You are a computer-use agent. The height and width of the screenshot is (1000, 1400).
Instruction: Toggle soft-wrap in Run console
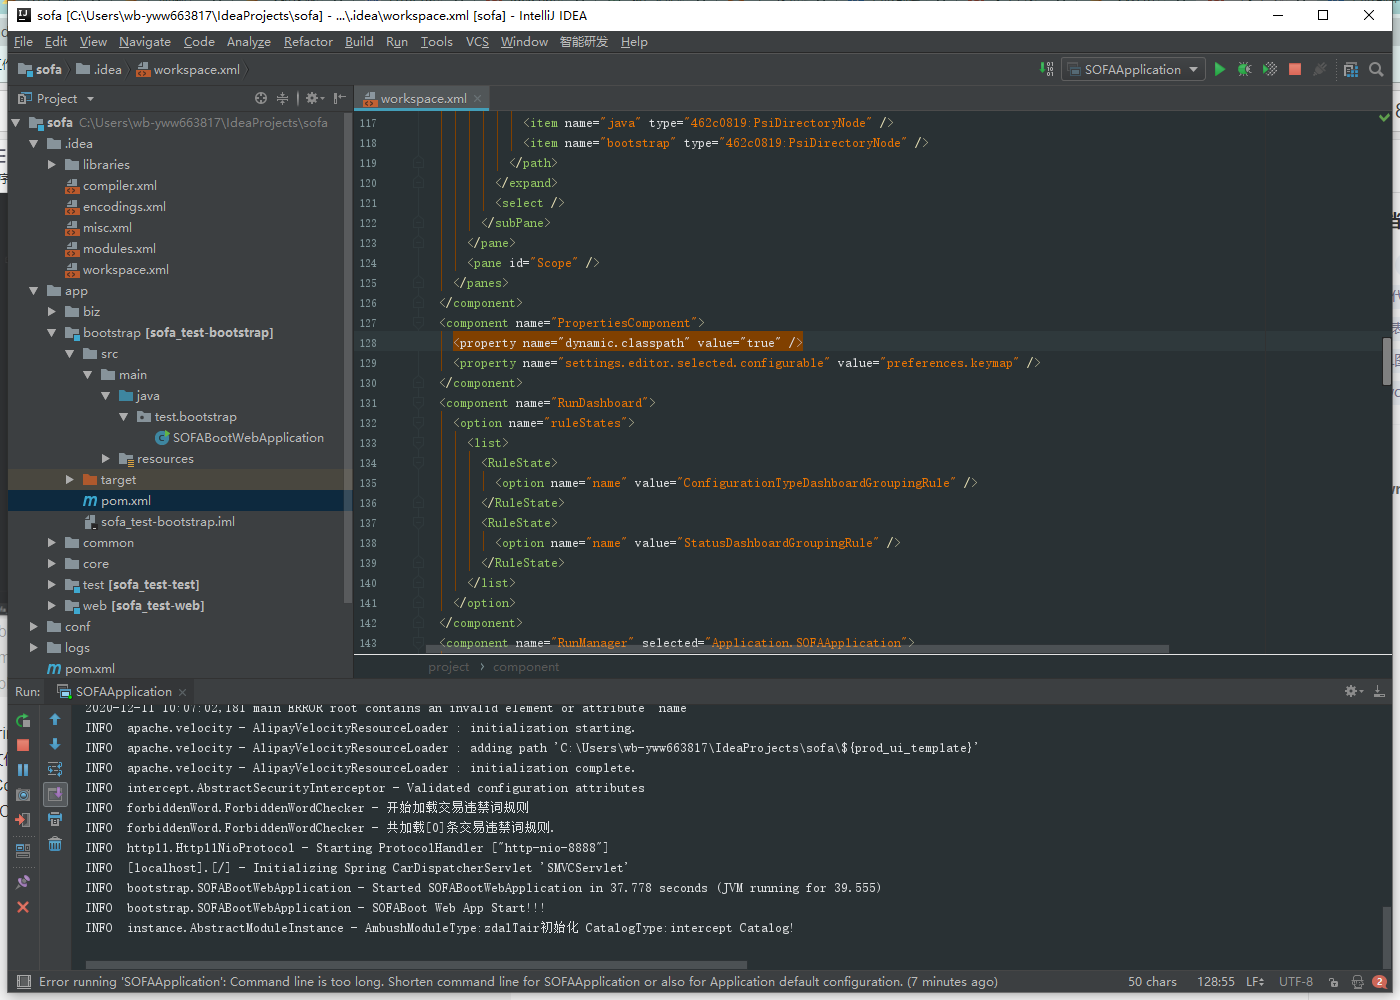coord(55,769)
